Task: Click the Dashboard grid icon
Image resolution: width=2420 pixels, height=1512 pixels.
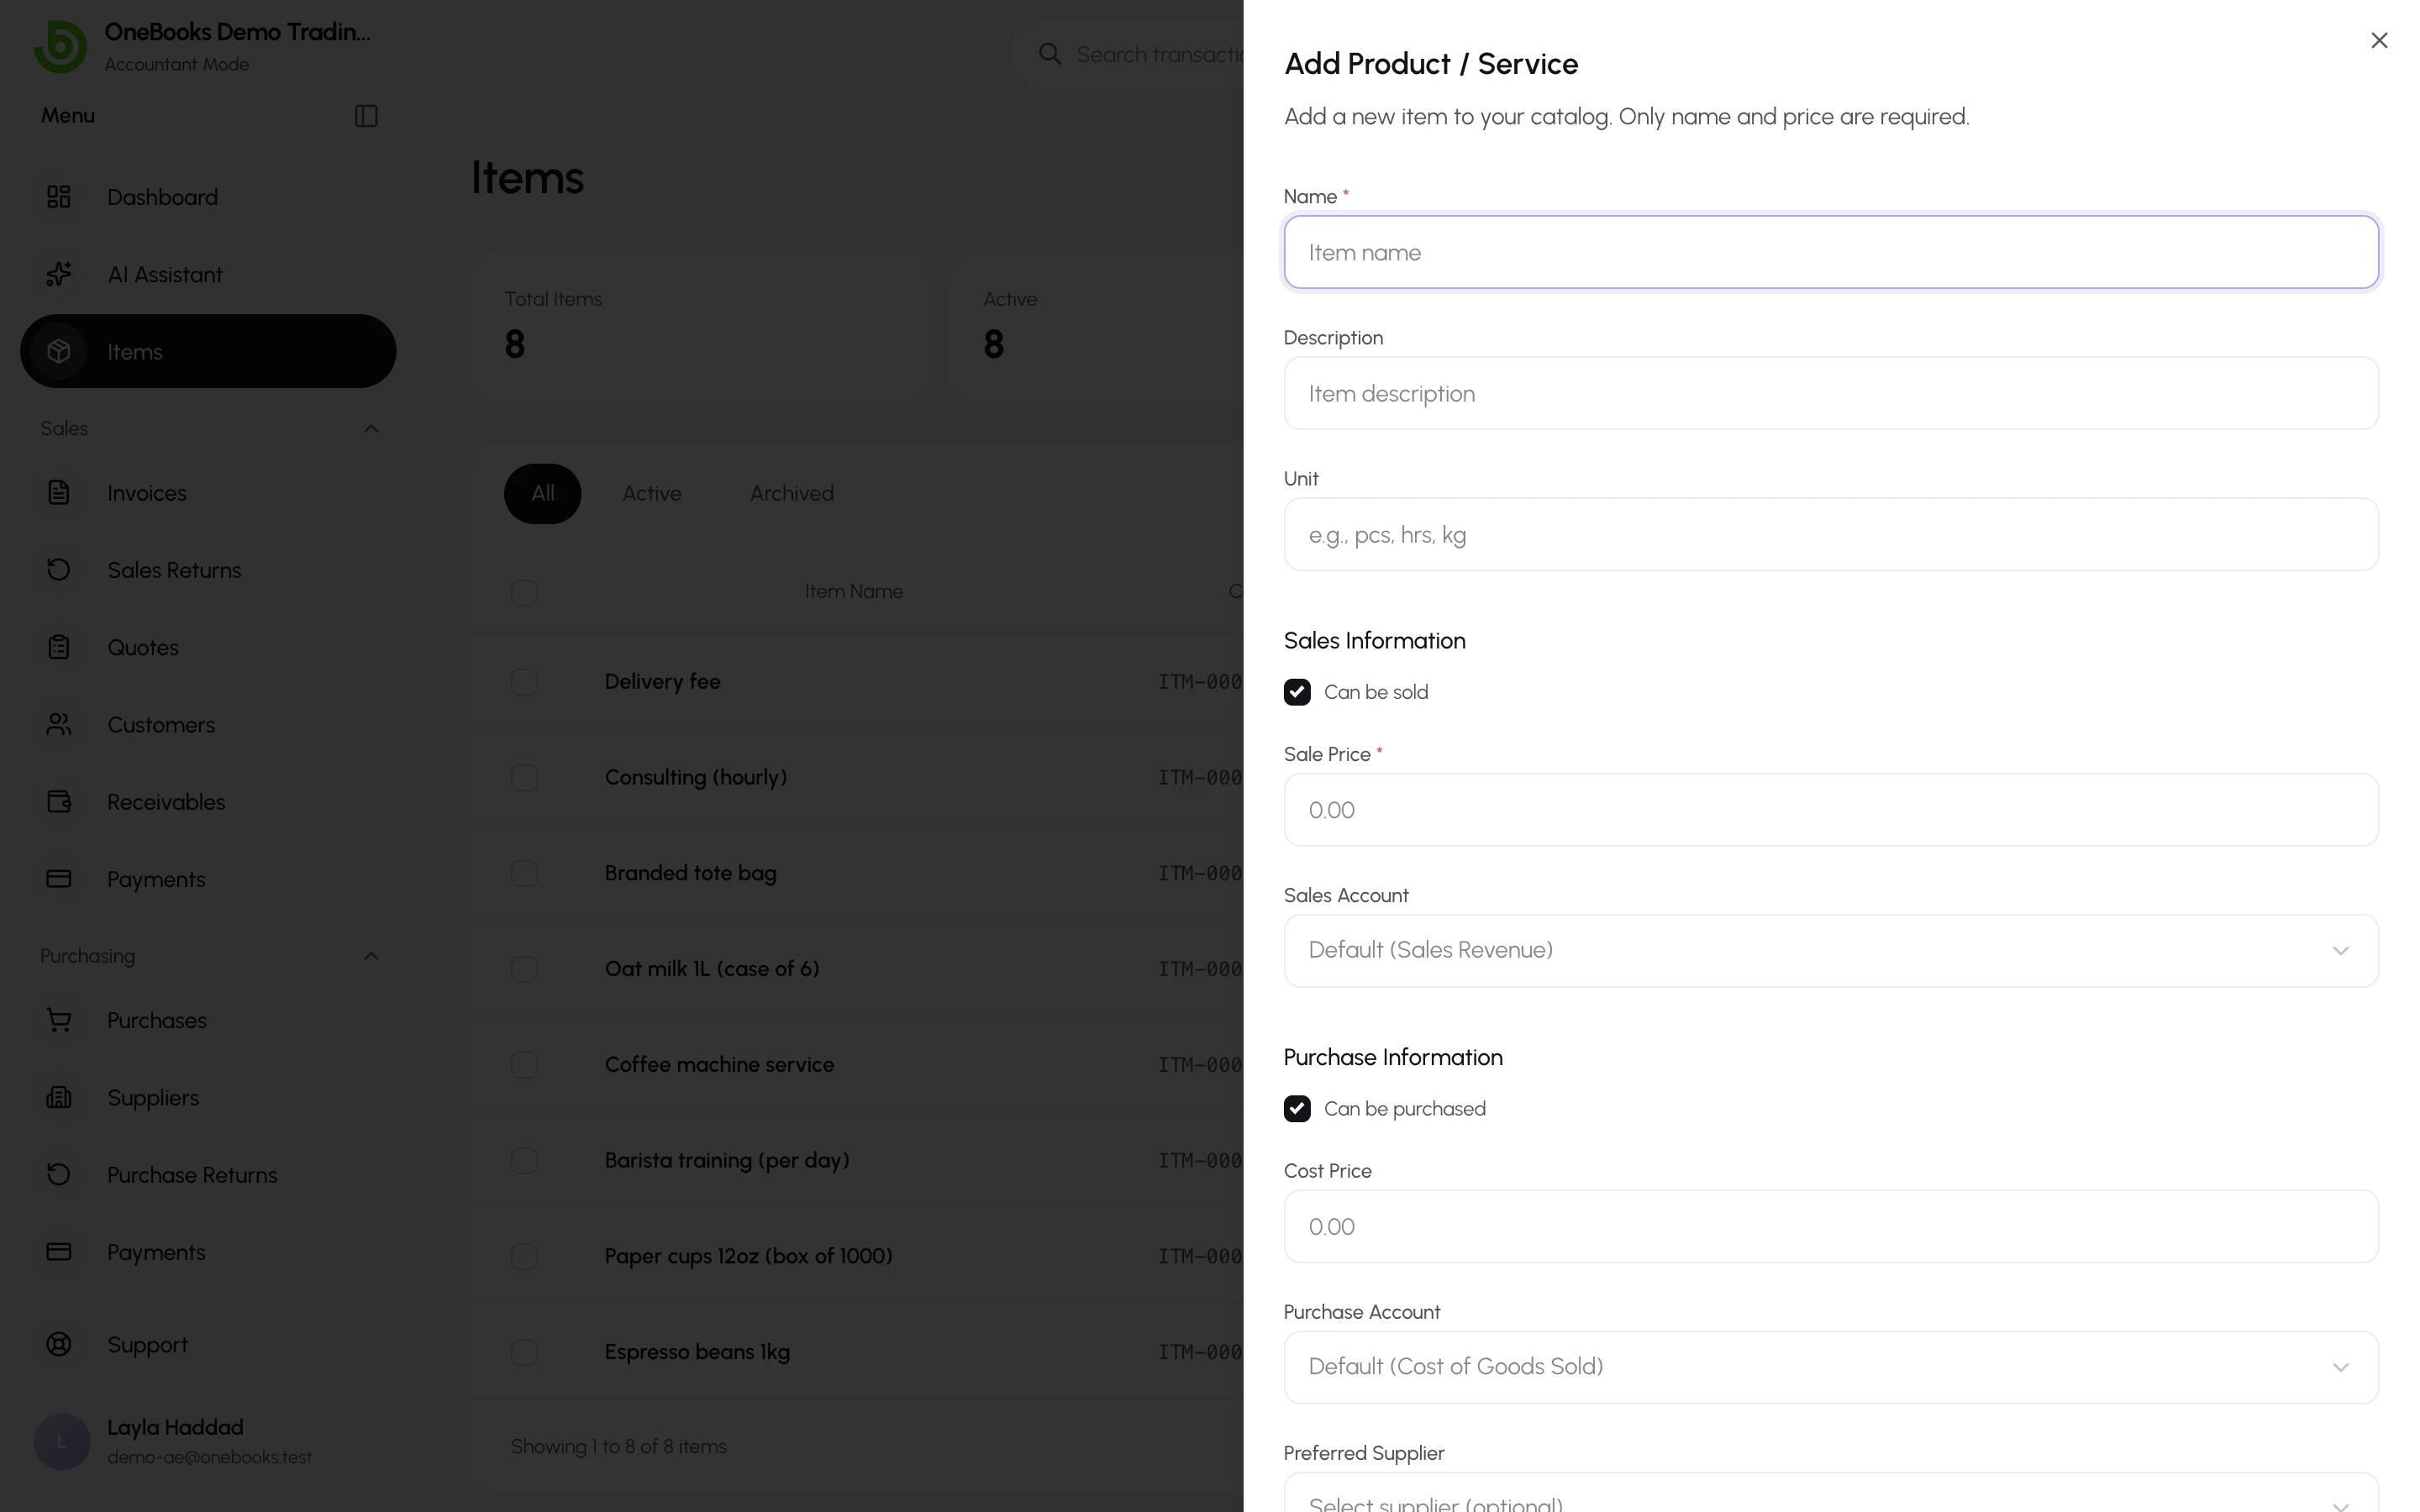Action: click(x=59, y=197)
